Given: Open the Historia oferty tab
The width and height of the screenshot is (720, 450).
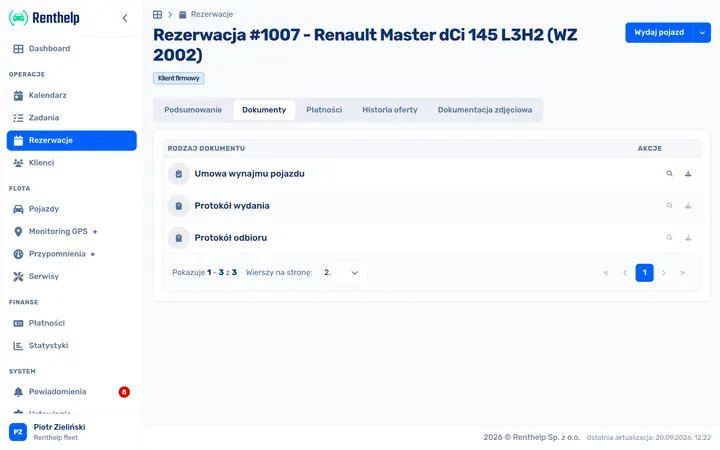Looking at the screenshot, I should [390, 110].
